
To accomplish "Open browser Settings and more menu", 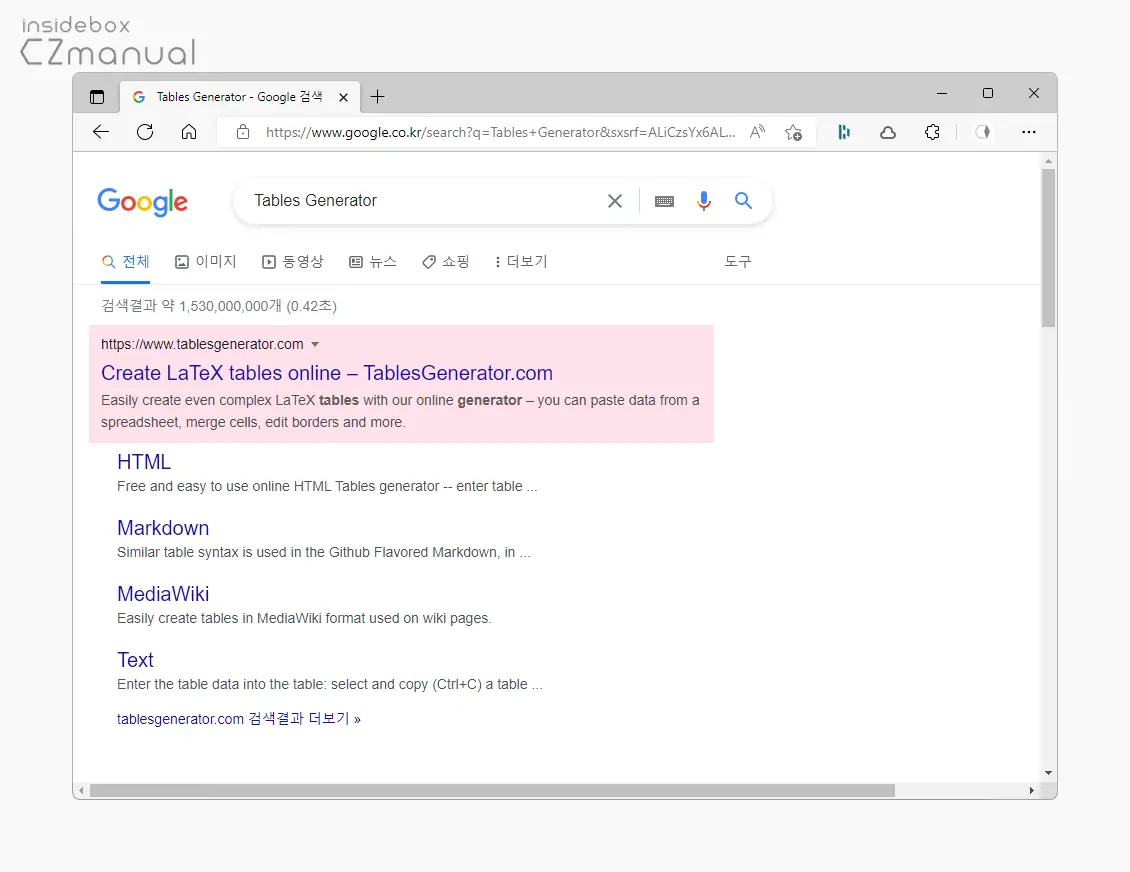I will (1028, 132).
